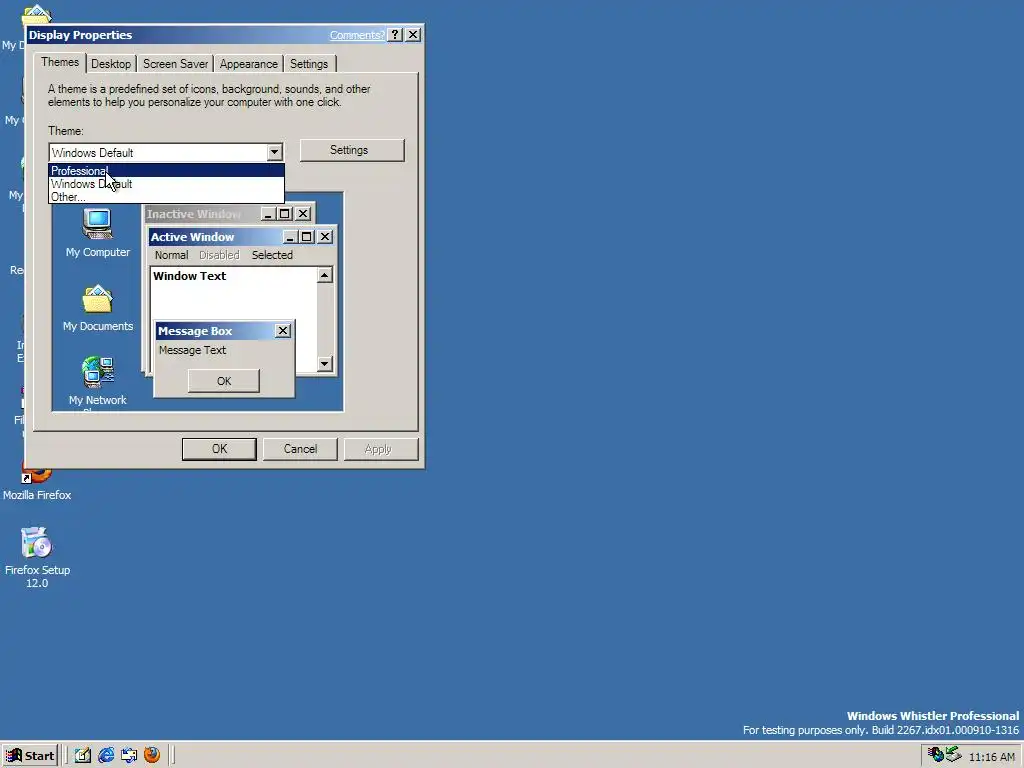1024x768 pixels.
Task: Switch to the Themes tab
Action: (x=60, y=62)
